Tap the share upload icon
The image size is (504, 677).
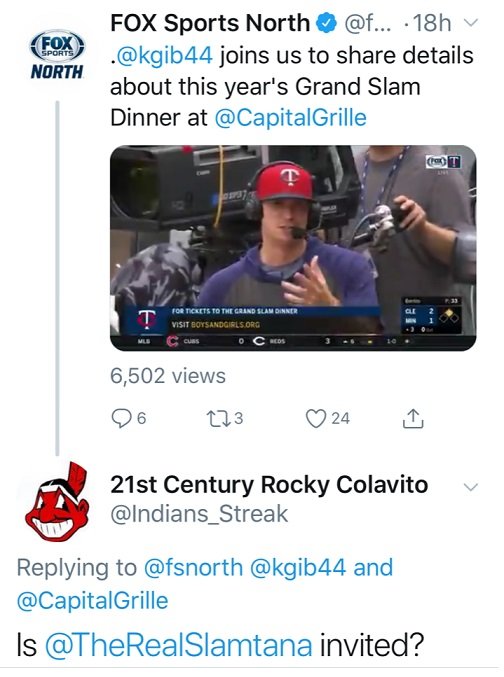413,418
